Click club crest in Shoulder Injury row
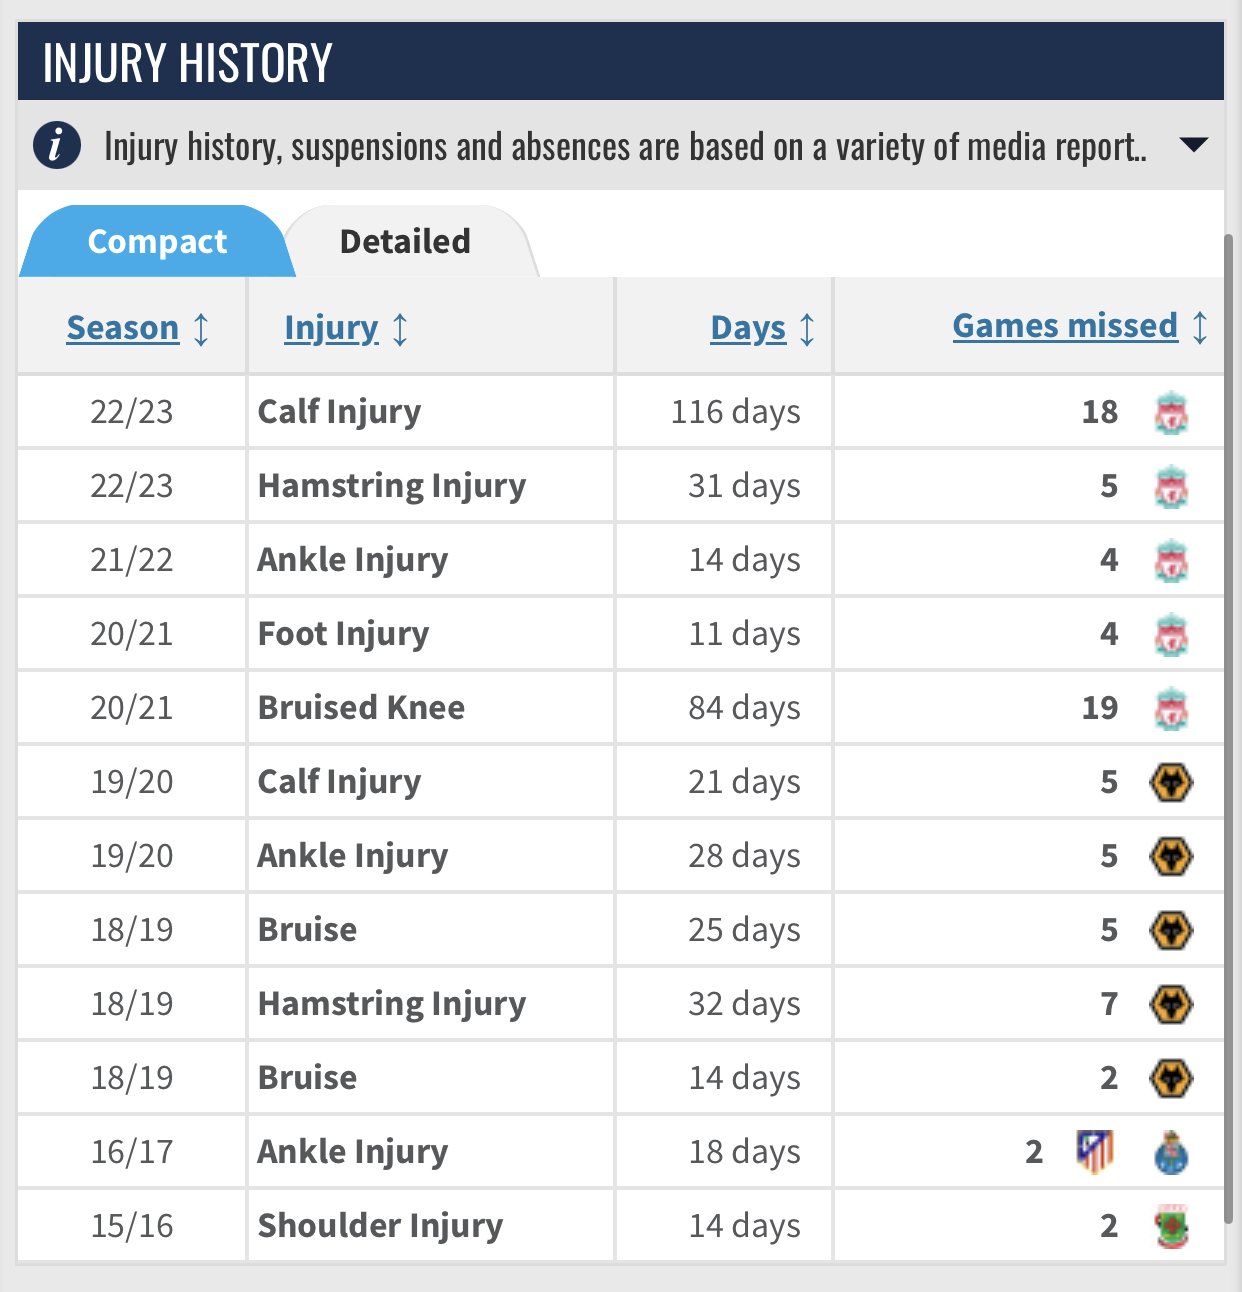 click(x=1171, y=1227)
